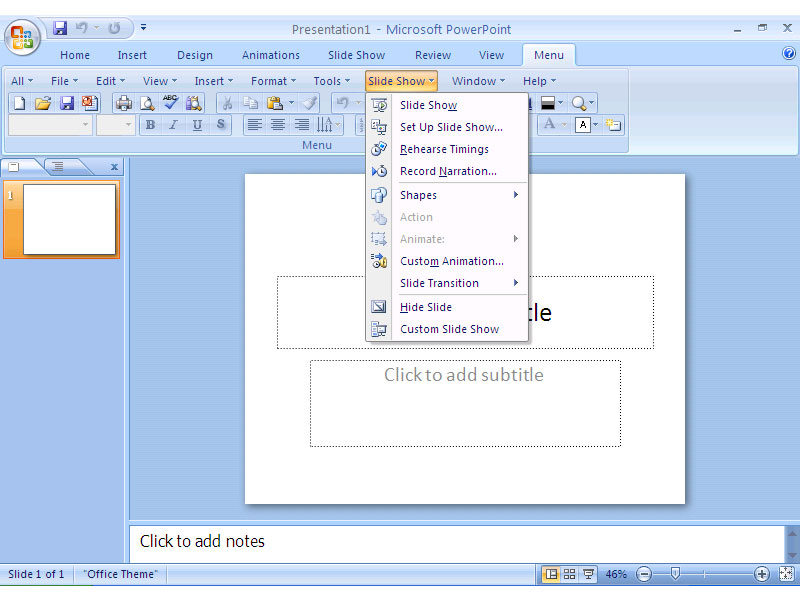Paste from clipboard
Viewport: 800px width, 600px height.
pyautogui.click(x=277, y=102)
